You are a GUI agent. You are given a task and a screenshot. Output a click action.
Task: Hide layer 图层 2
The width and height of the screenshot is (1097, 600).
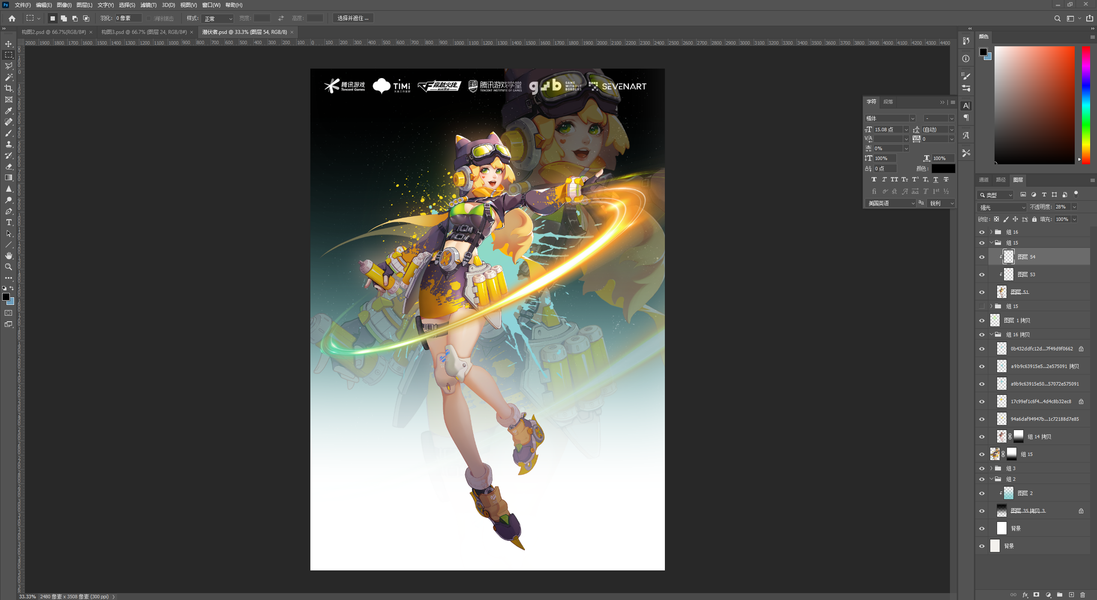tap(982, 493)
